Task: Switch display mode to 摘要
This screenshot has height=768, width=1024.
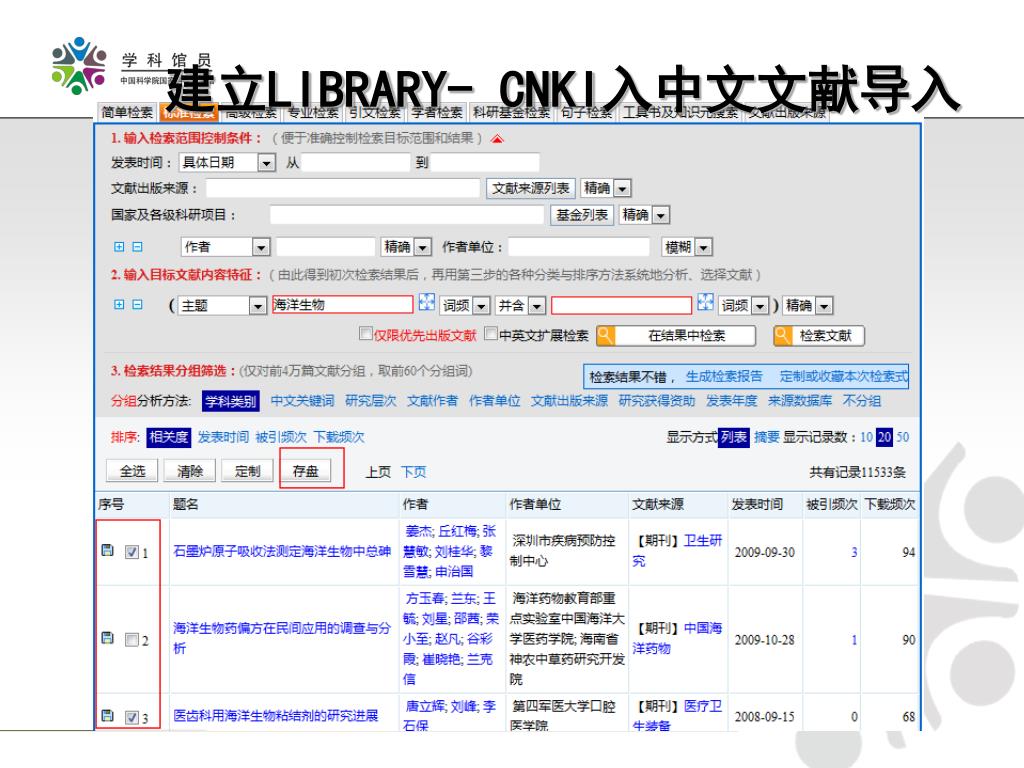Action: coord(767,437)
